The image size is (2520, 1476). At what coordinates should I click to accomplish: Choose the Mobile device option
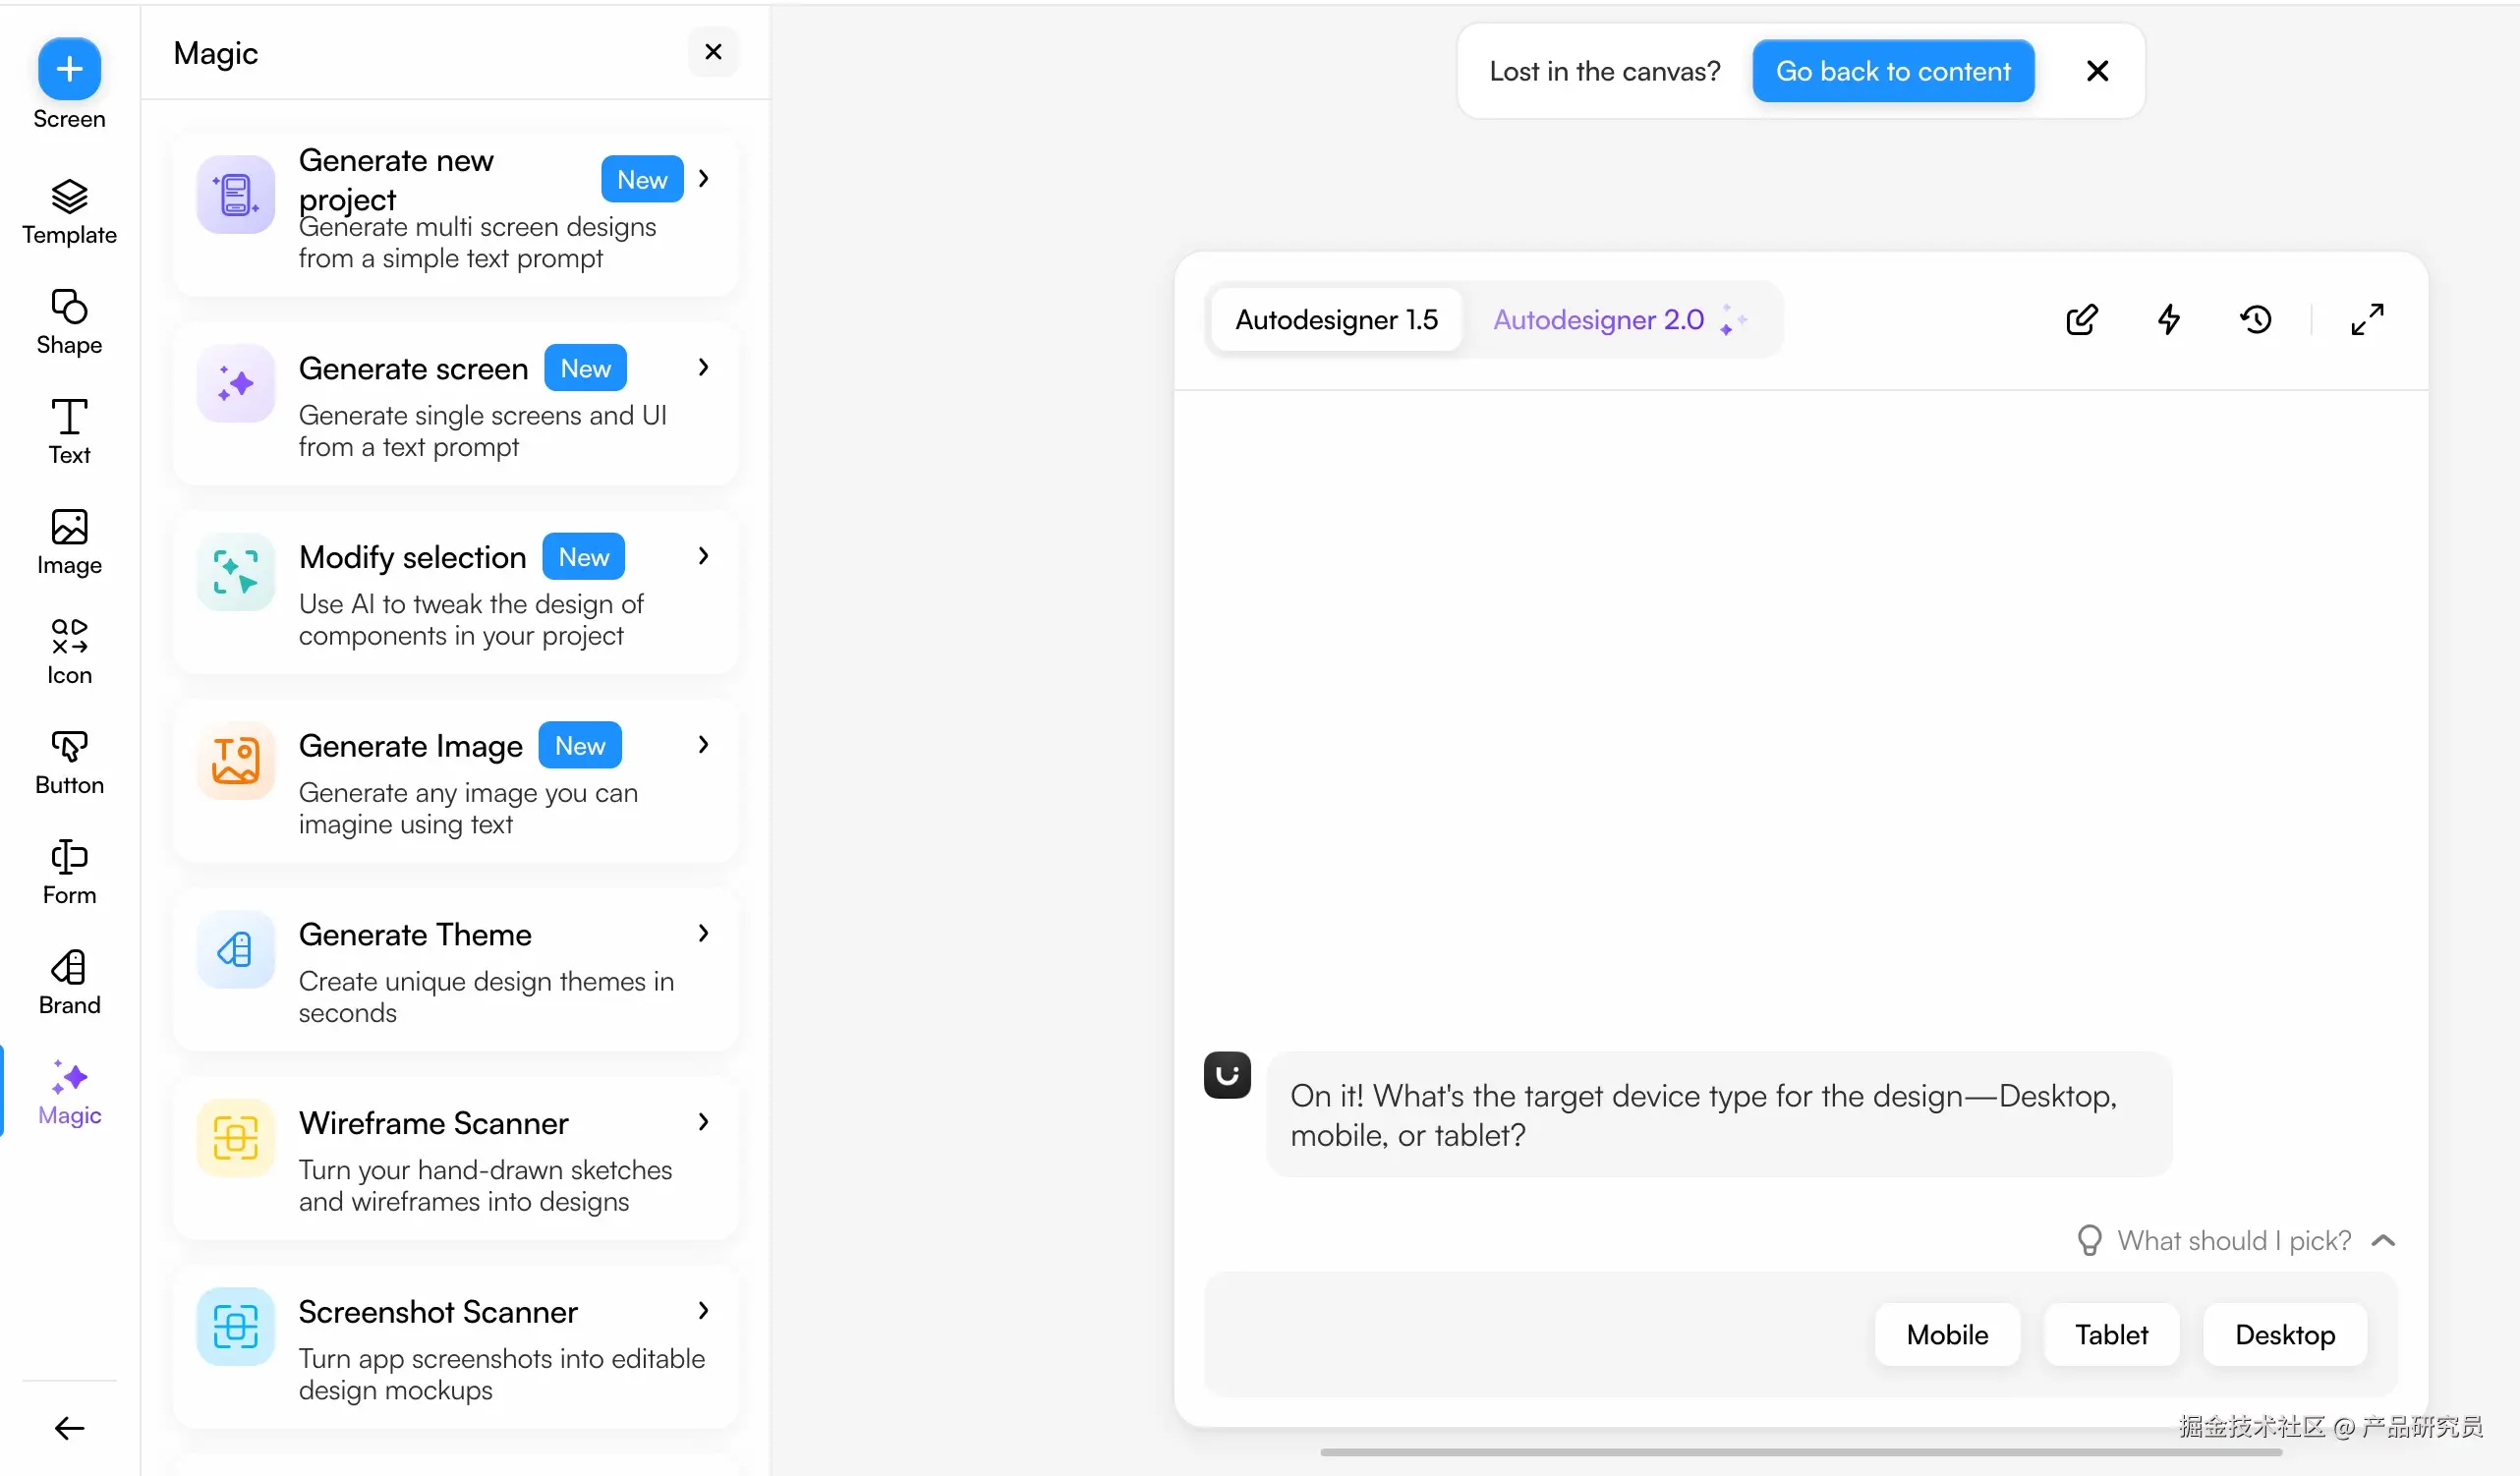(1946, 1334)
